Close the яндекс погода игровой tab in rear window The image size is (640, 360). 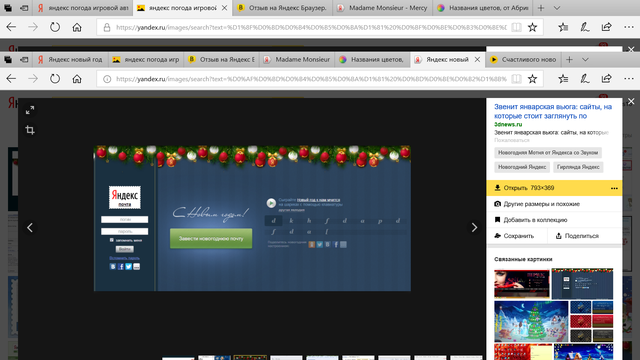click(x=224, y=8)
